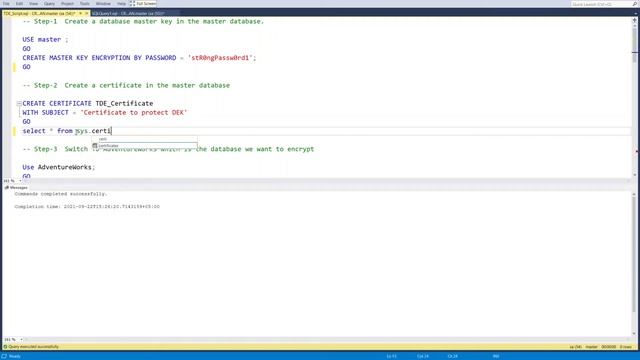Click the Step-1 comment line
The width and height of the screenshot is (640, 360).
(143, 22)
